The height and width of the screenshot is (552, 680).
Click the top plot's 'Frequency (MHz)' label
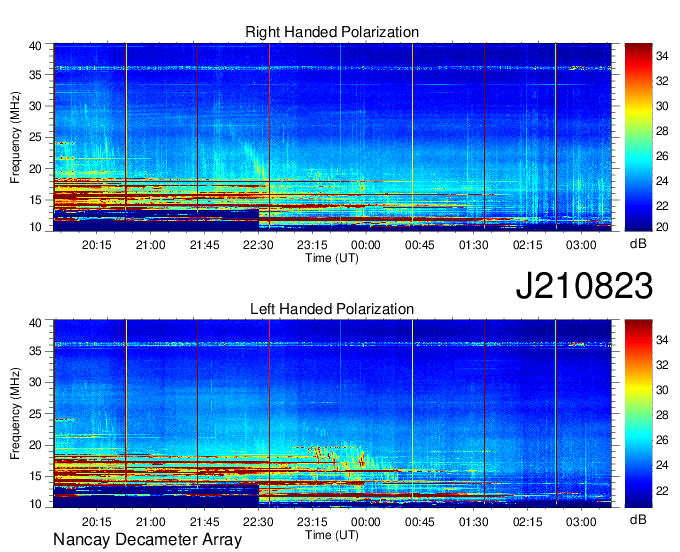pyautogui.click(x=15, y=137)
